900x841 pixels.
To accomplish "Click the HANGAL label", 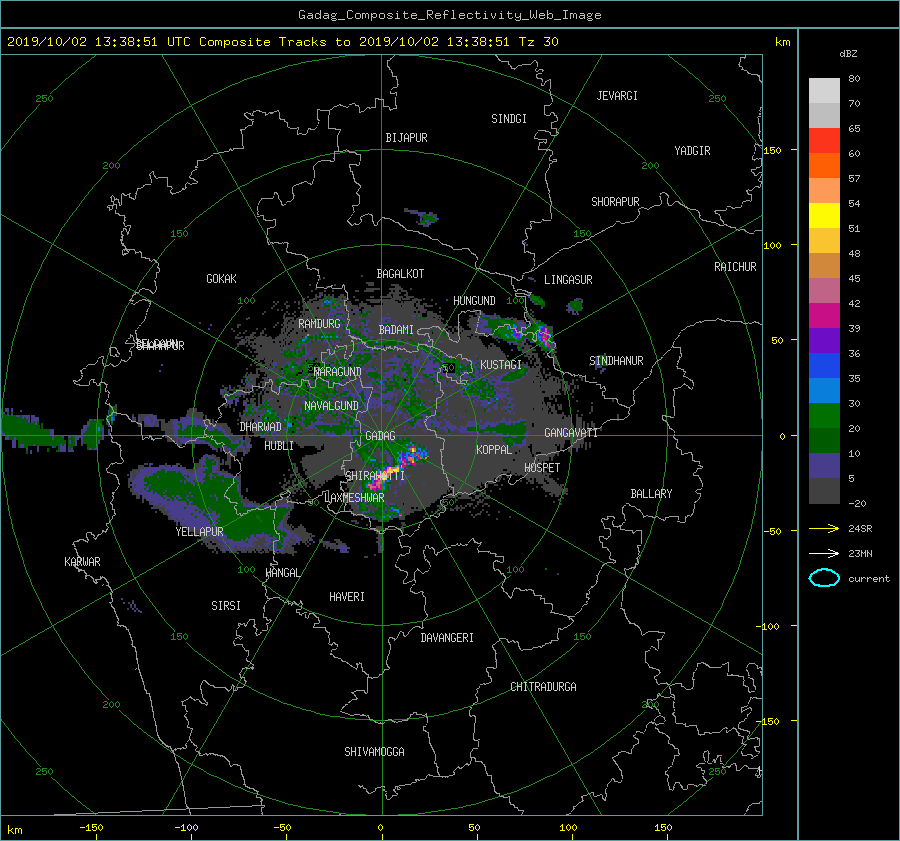I will point(282,573).
